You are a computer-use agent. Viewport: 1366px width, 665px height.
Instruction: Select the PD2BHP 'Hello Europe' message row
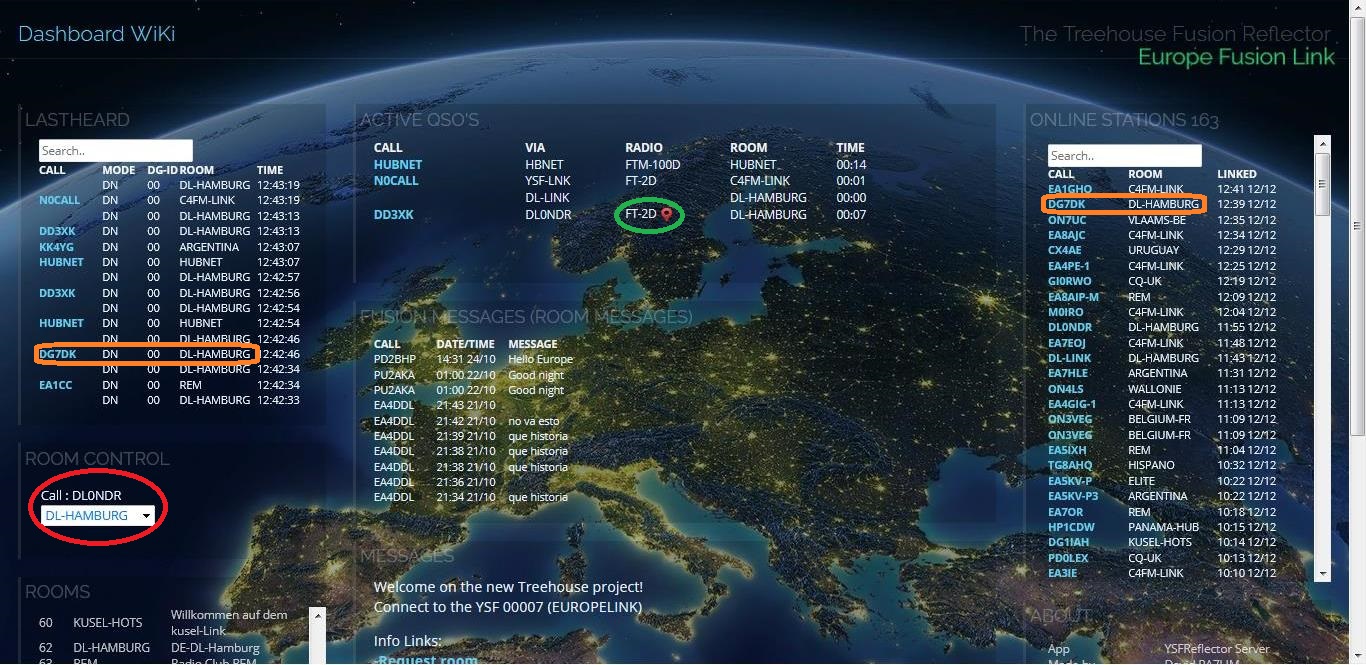click(x=474, y=359)
